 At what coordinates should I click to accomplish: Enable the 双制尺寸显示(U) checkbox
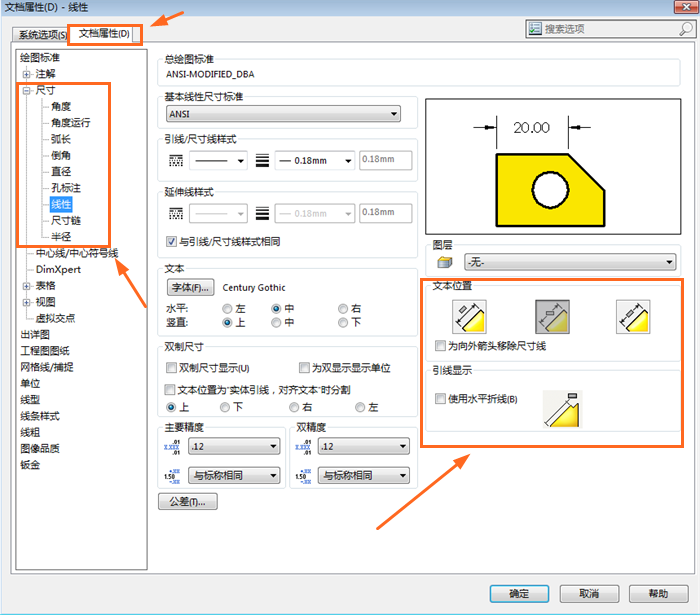[171, 368]
